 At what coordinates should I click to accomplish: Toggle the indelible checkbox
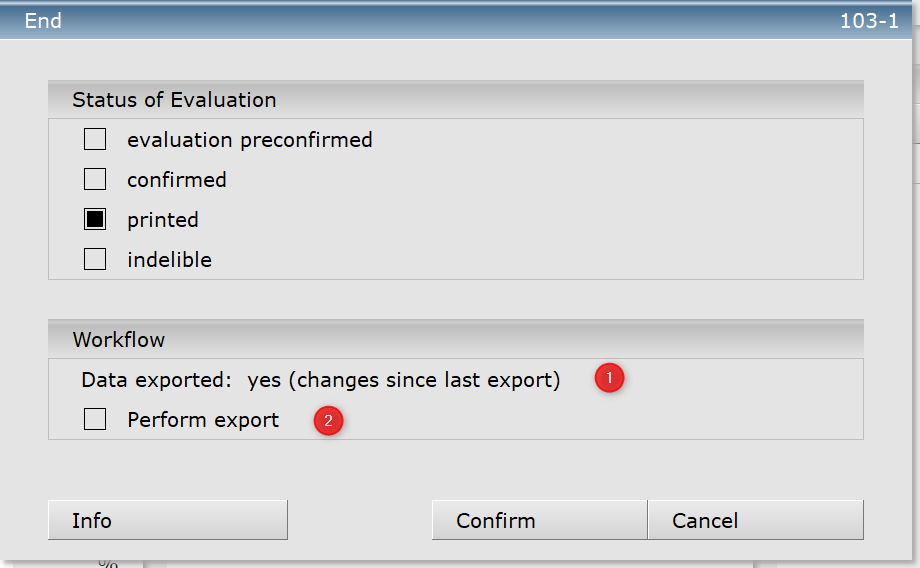(x=95, y=260)
